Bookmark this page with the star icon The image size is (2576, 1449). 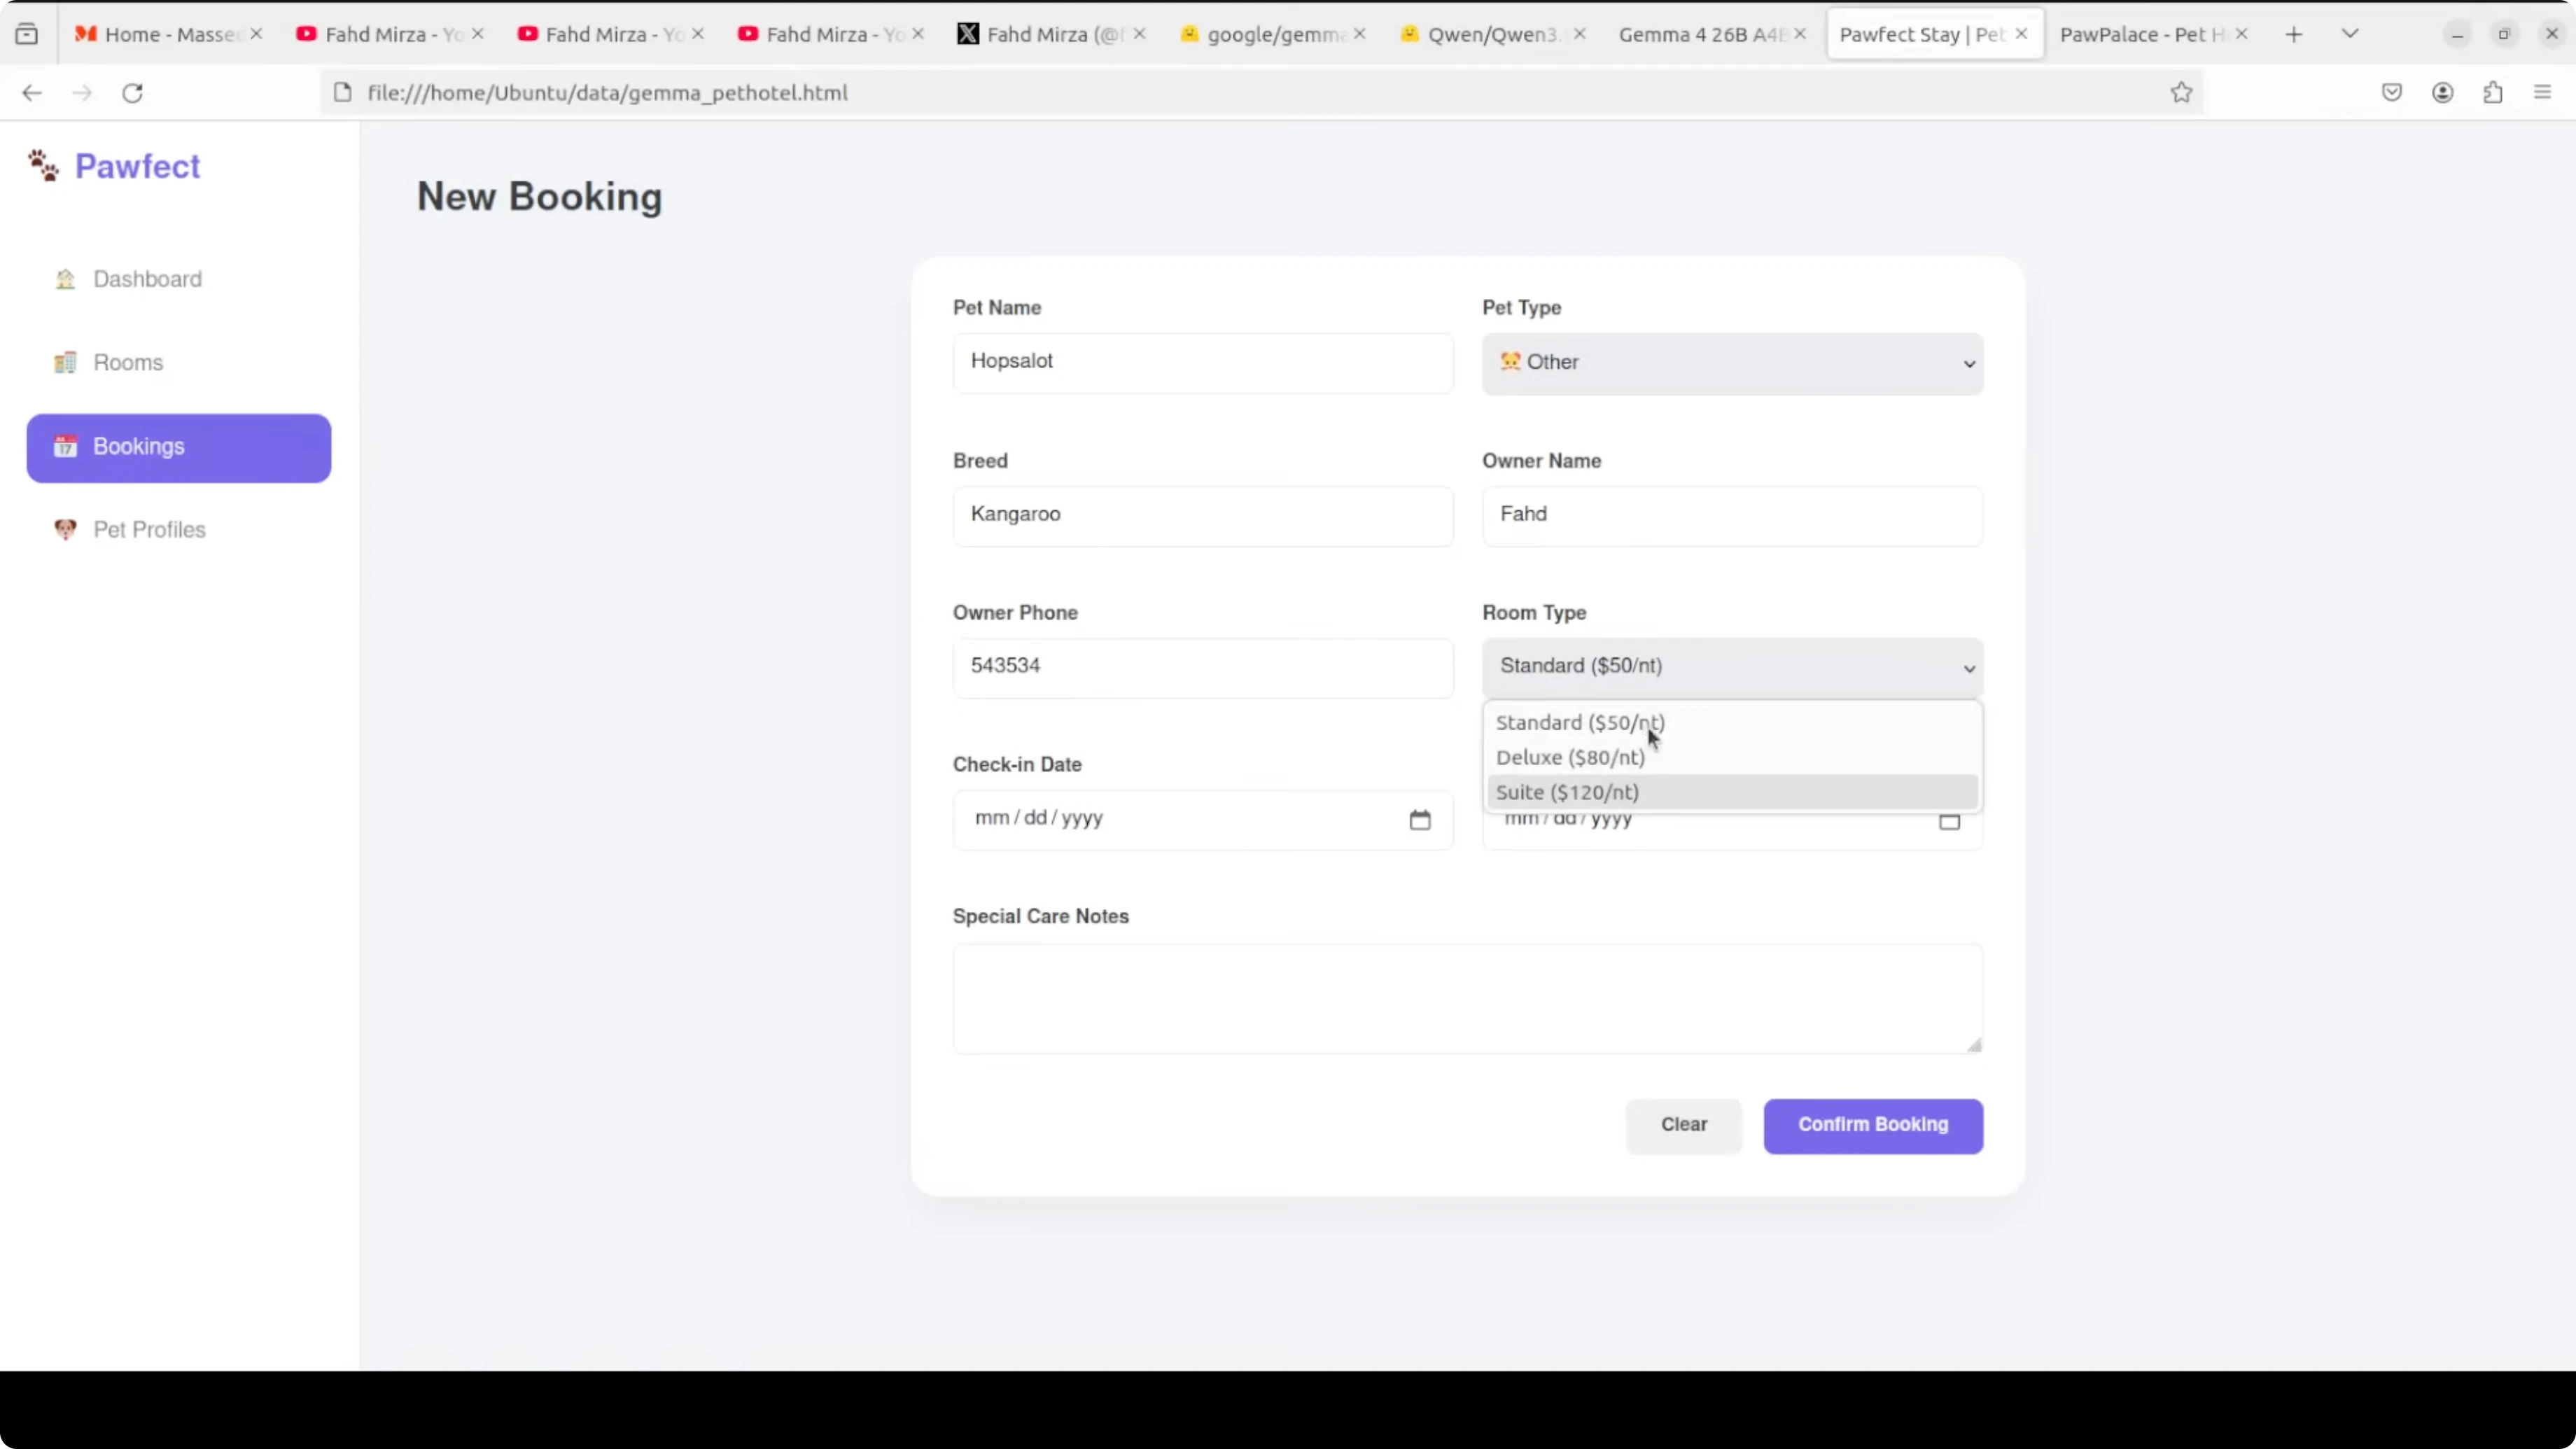pos(2181,93)
